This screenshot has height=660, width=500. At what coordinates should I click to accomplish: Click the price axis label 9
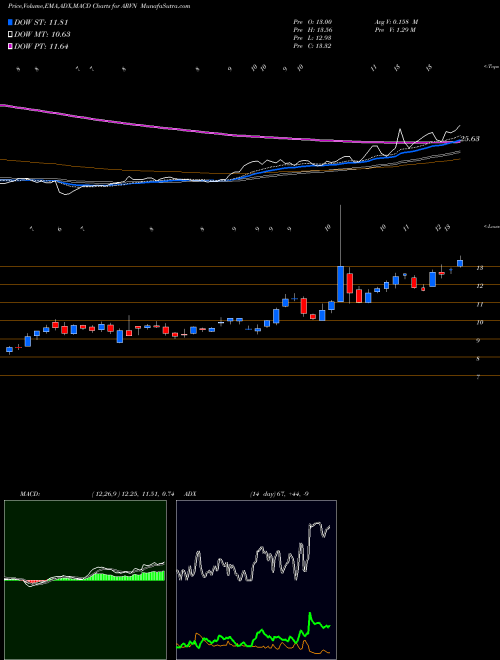[478, 341]
